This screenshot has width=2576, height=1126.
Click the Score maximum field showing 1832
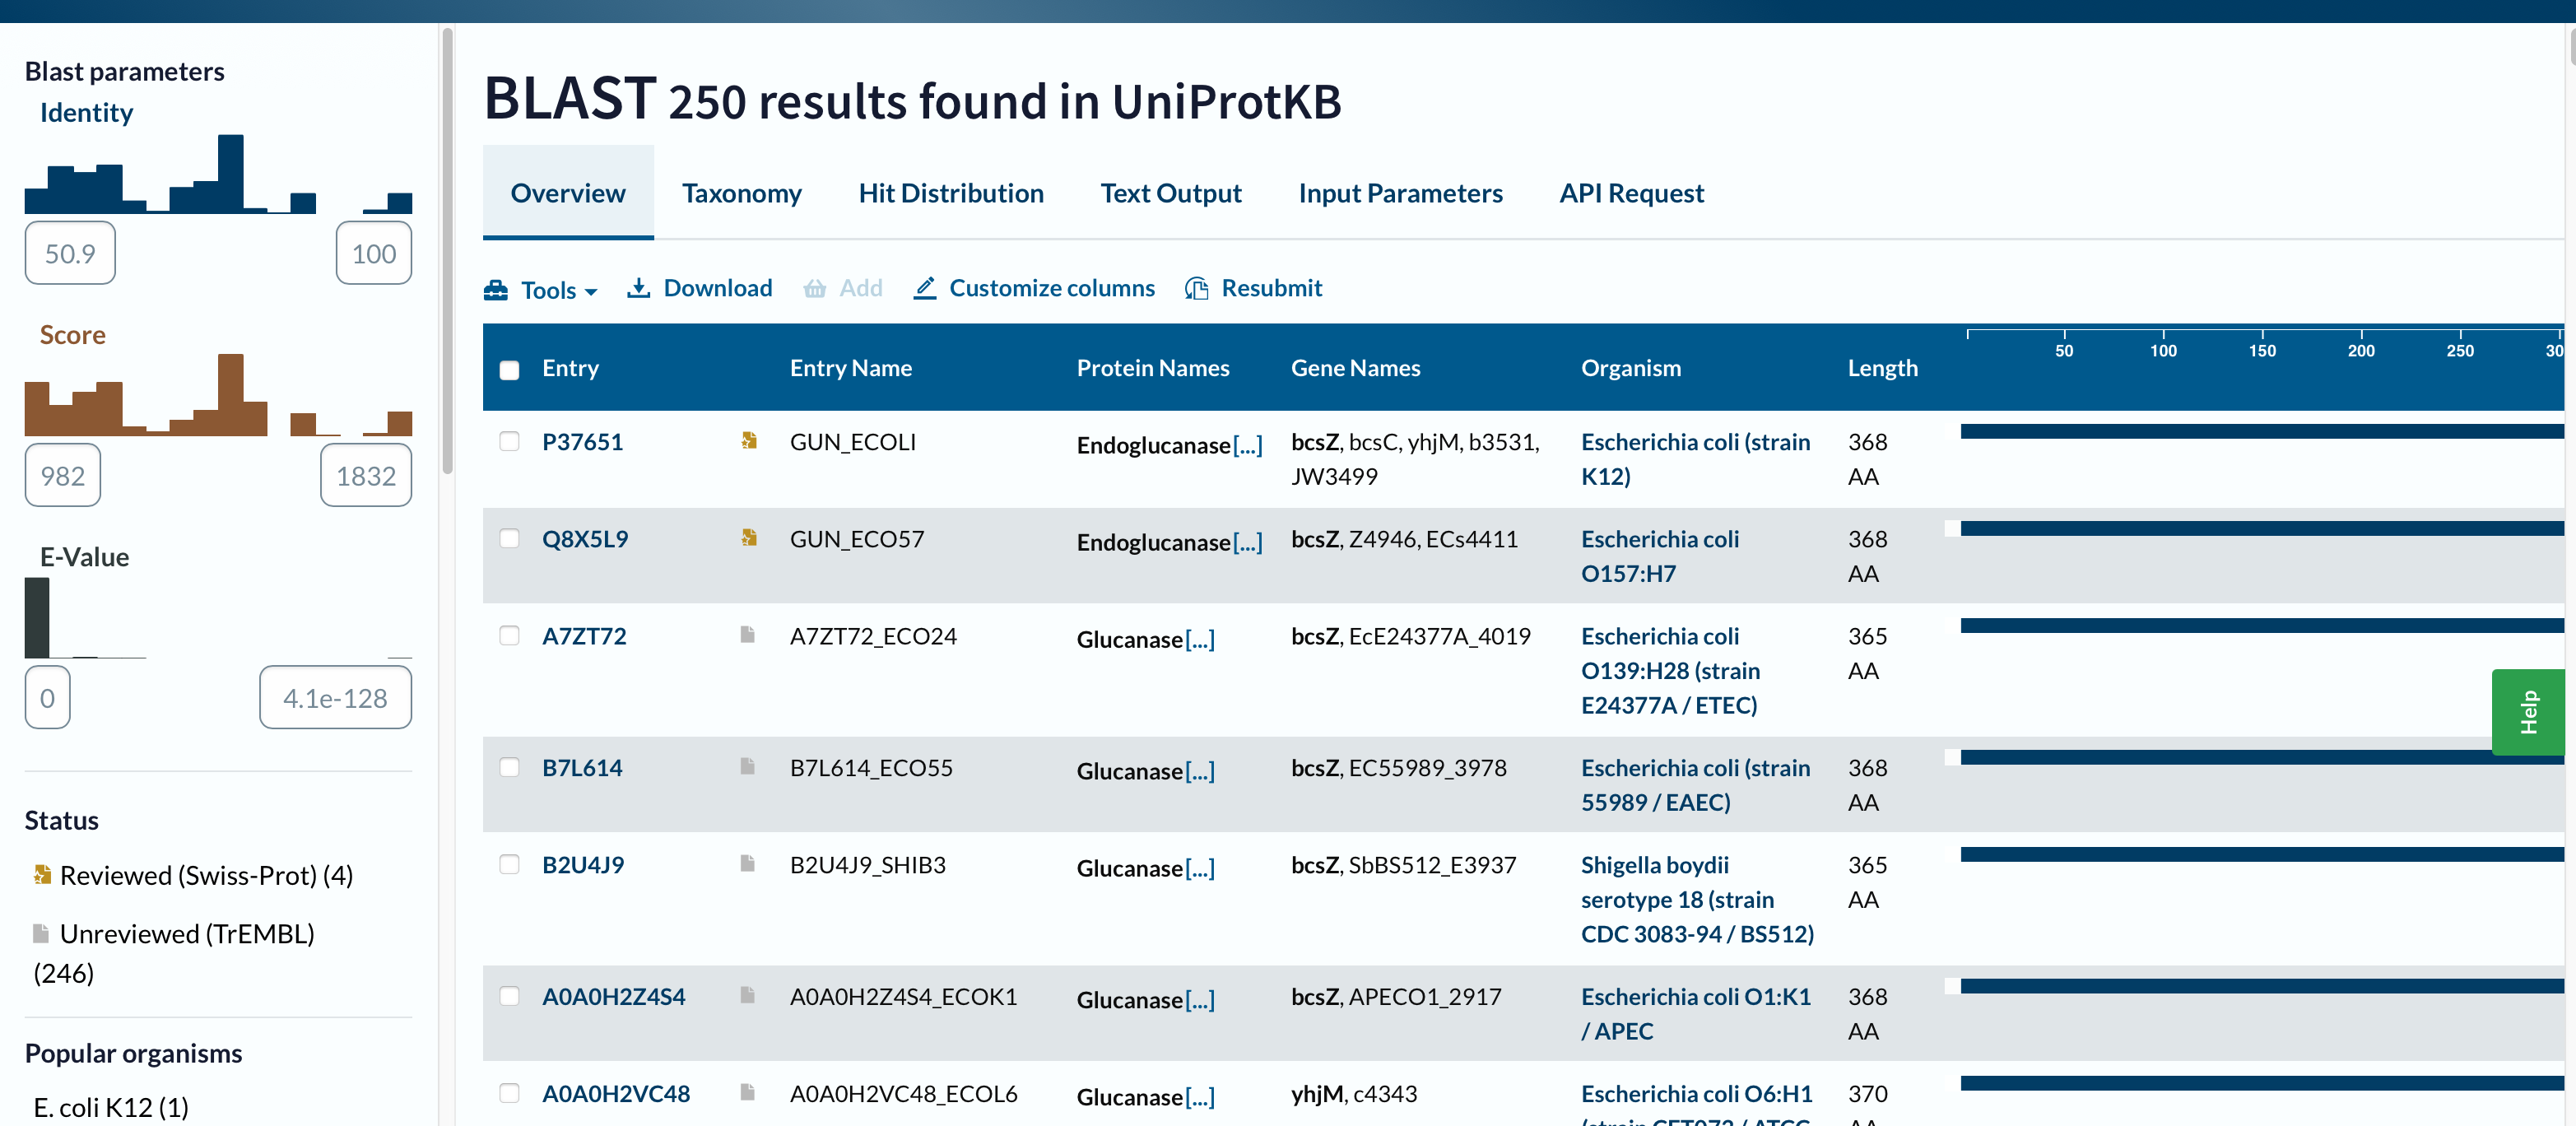(x=366, y=475)
